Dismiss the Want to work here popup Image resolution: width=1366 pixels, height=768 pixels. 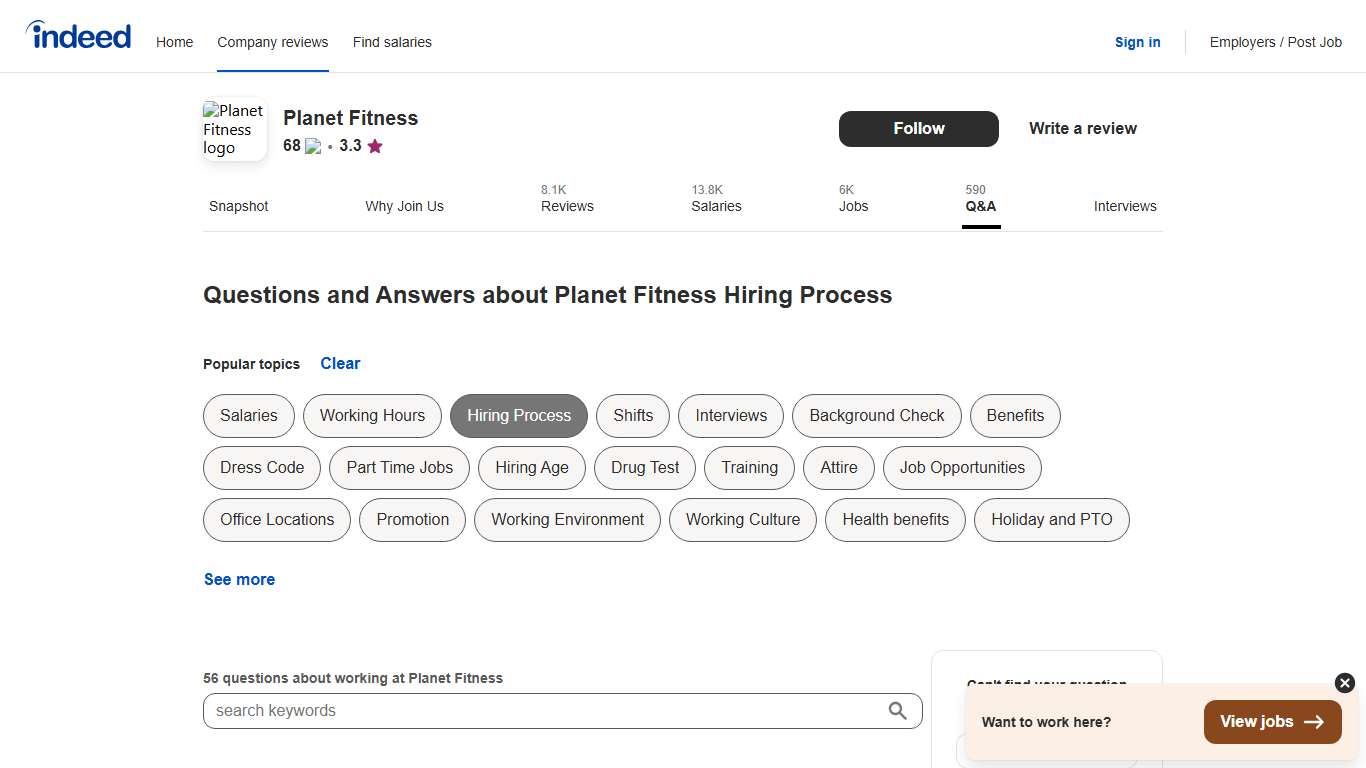1343,683
